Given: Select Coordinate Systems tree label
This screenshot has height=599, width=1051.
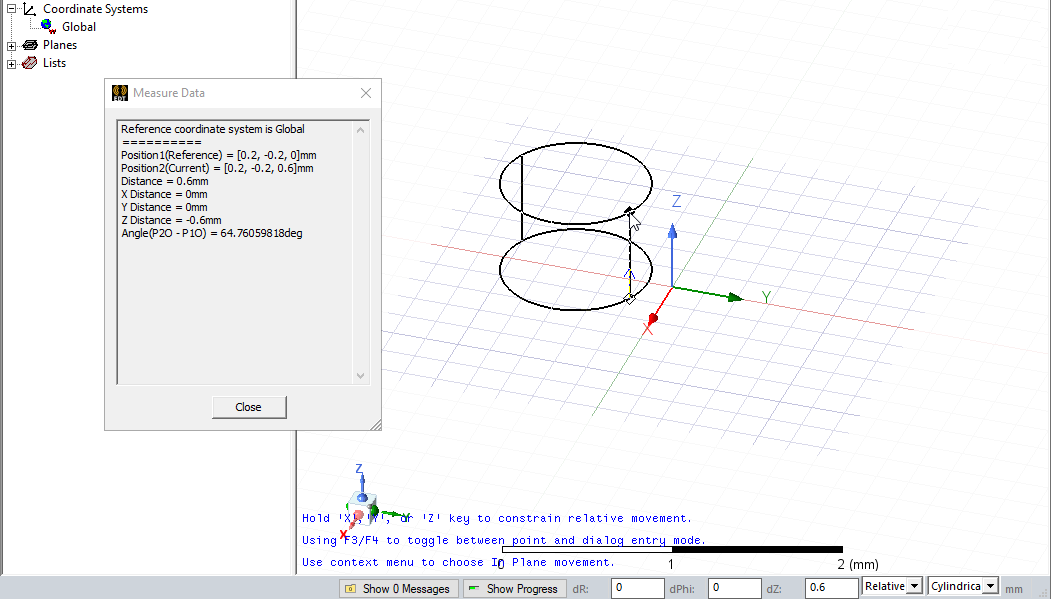Looking at the screenshot, I should [x=95, y=9].
